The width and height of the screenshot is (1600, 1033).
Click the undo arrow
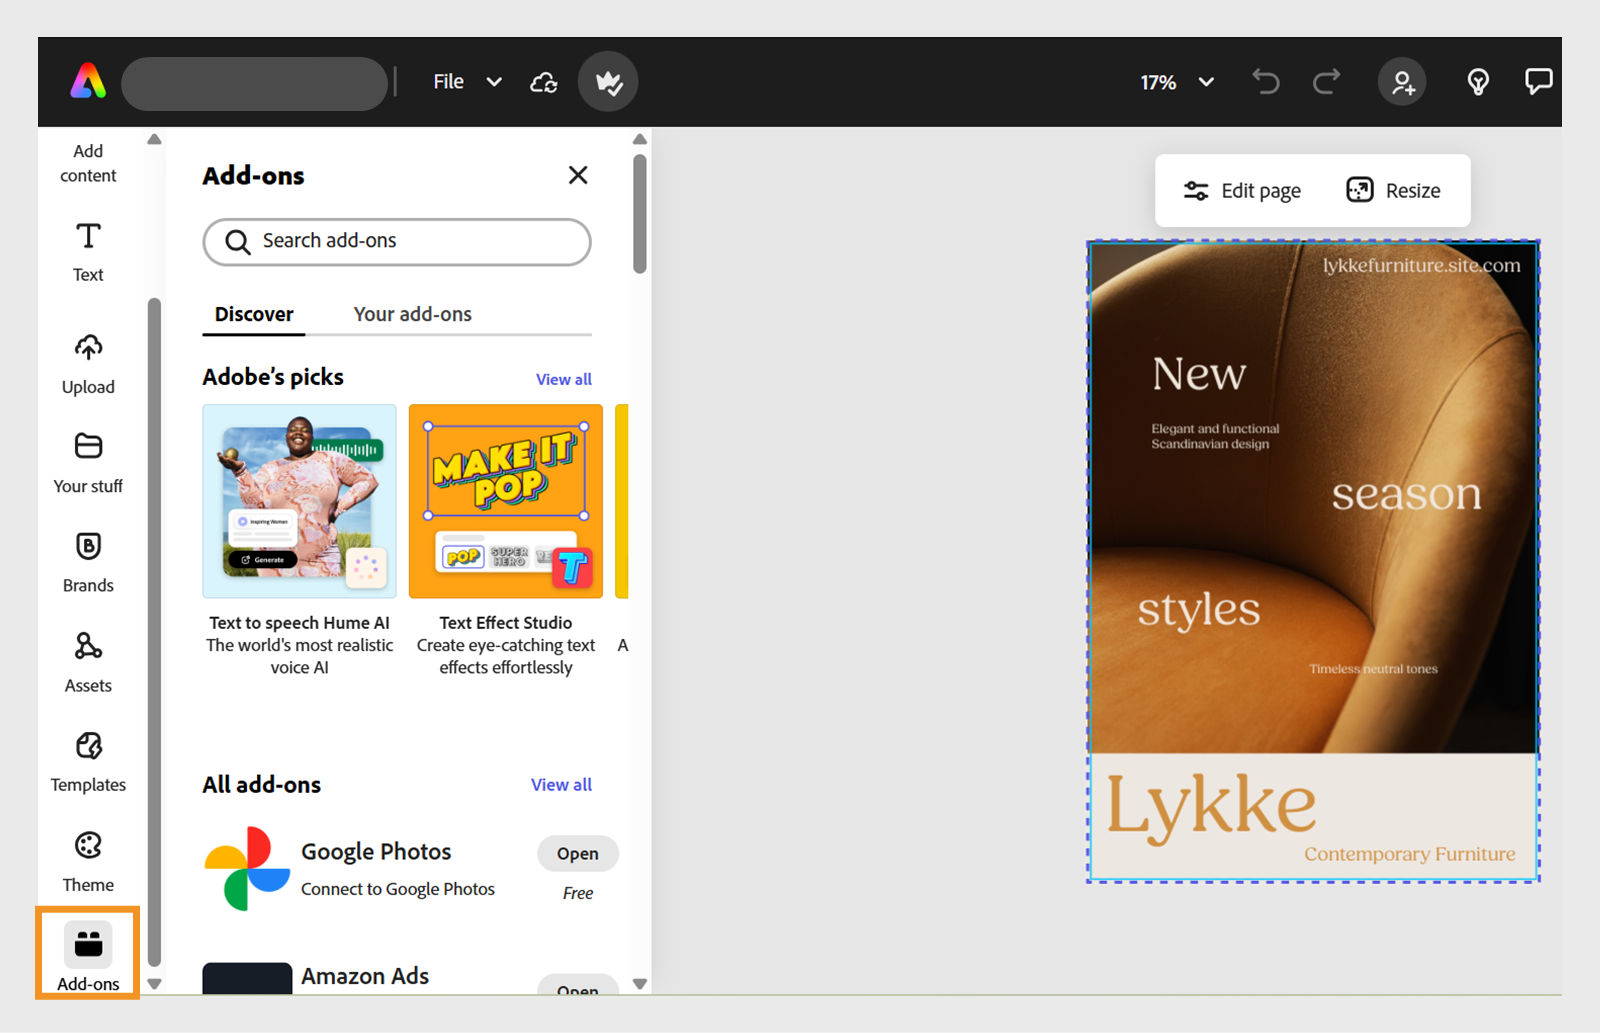point(1266,82)
